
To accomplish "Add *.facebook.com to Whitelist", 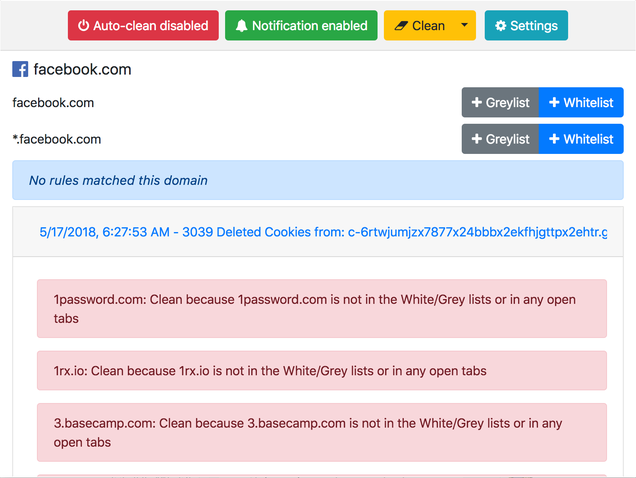I will coord(581,139).
